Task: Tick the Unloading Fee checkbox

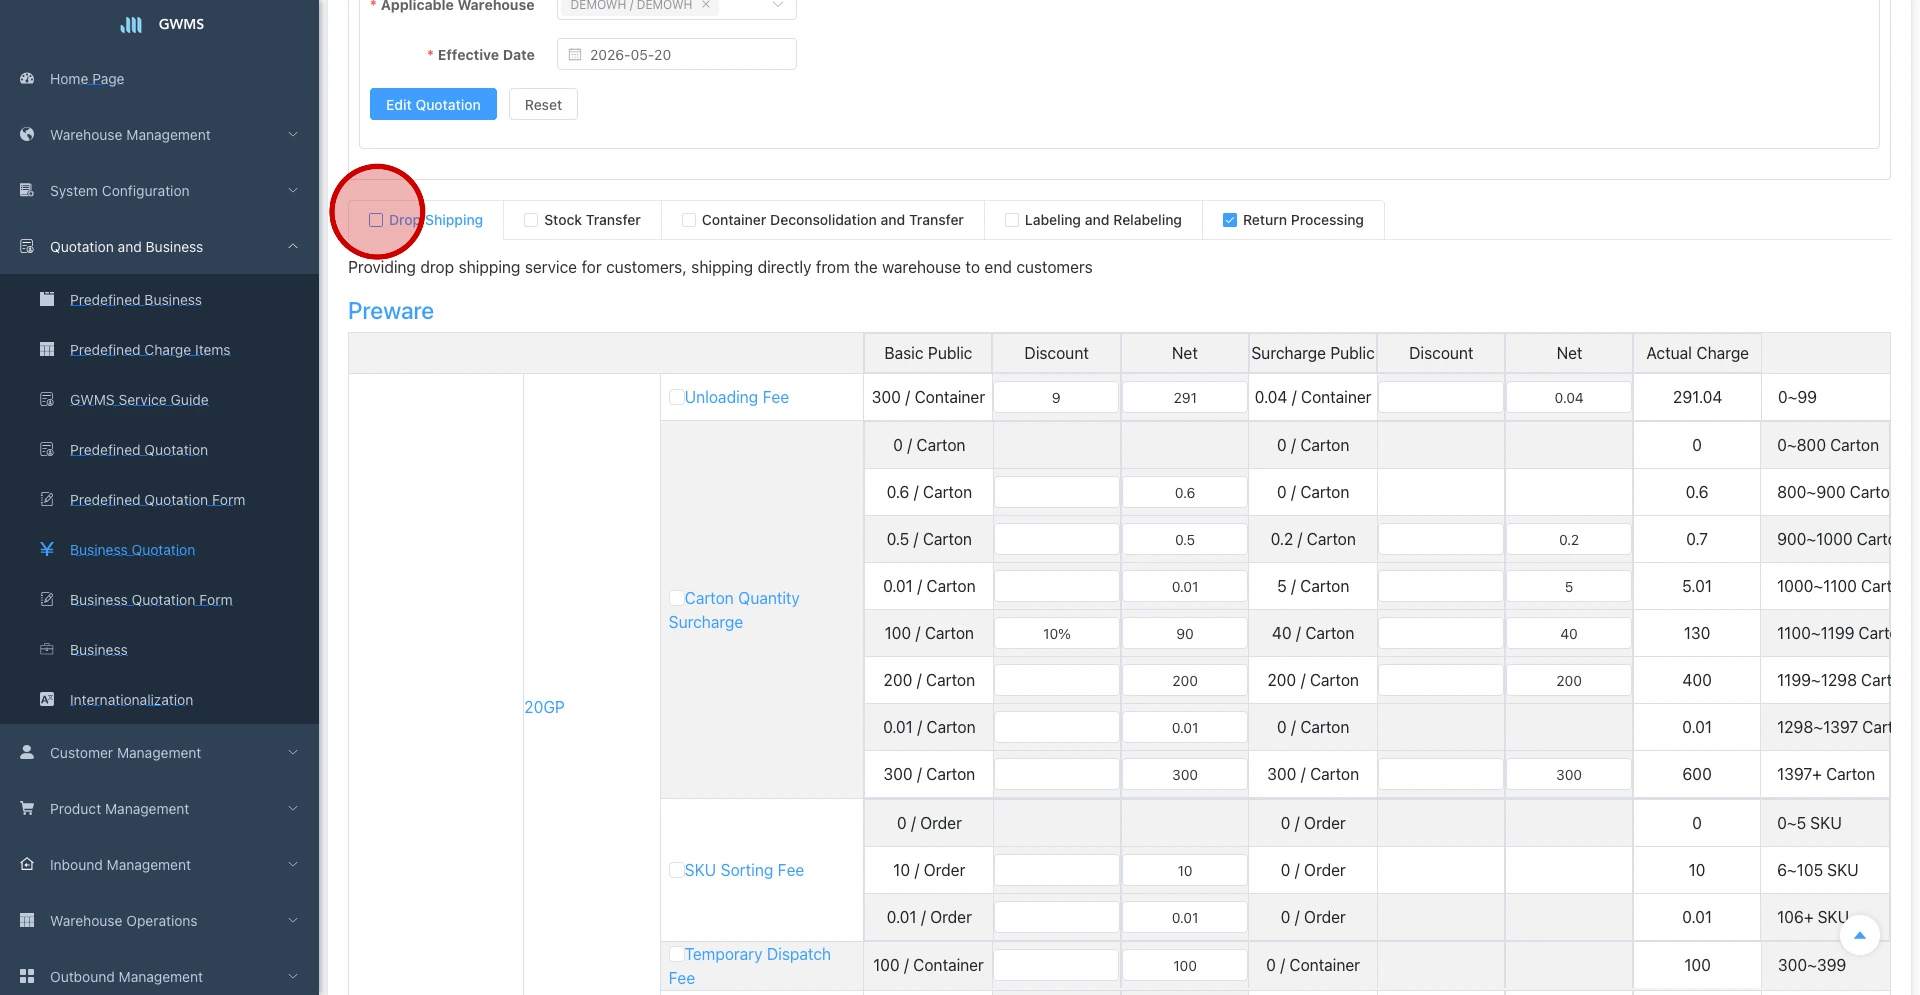Action: click(676, 397)
